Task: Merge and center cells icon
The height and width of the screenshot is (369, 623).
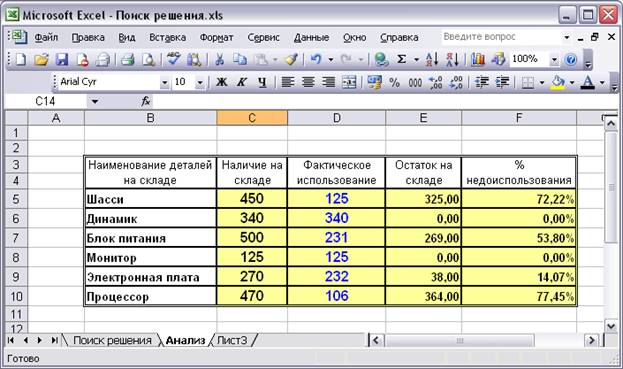Action: [x=349, y=82]
